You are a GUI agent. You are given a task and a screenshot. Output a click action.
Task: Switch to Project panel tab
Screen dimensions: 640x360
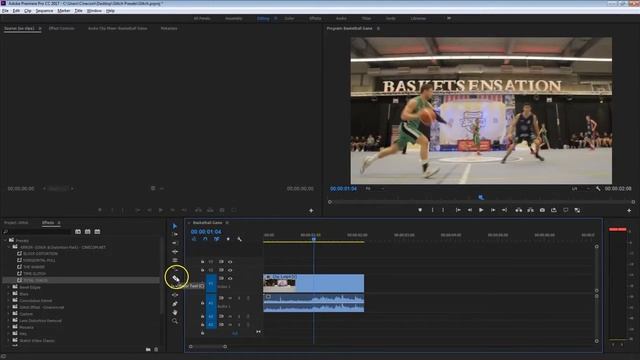(x=16, y=223)
